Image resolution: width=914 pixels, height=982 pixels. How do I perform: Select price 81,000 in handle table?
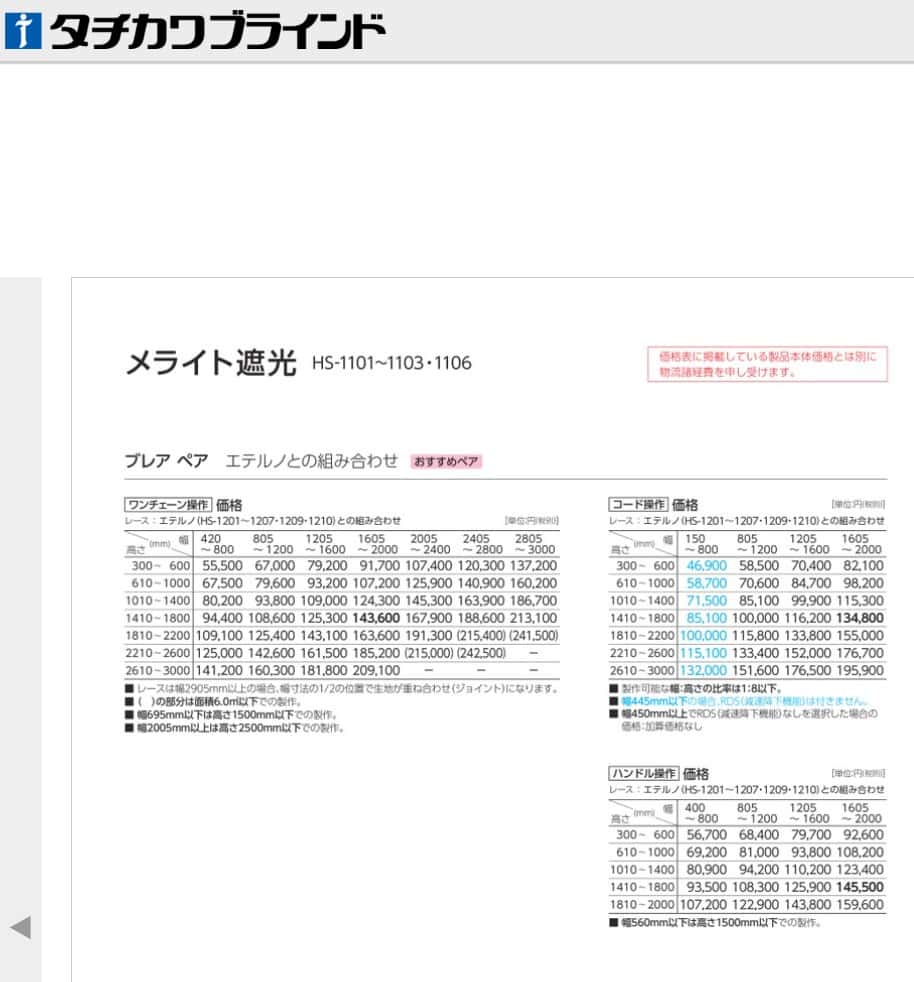pyautogui.click(x=759, y=852)
